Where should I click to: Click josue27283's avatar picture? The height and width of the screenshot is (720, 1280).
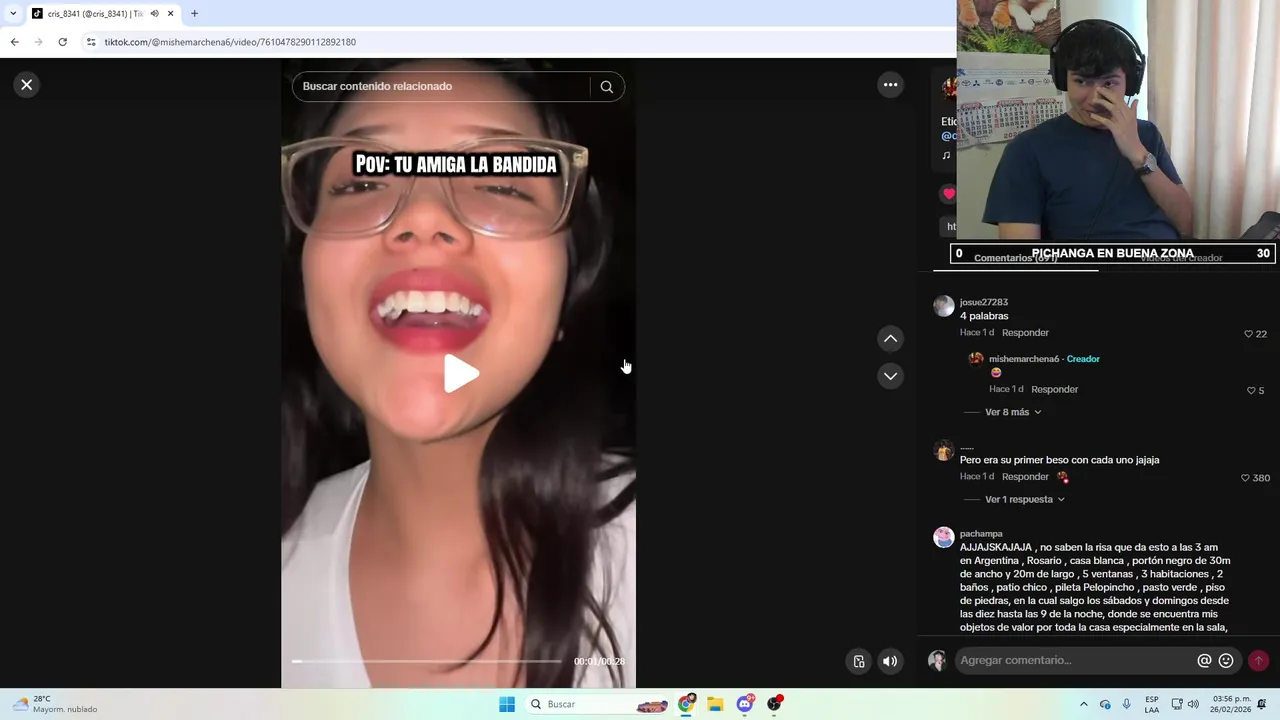click(943, 306)
